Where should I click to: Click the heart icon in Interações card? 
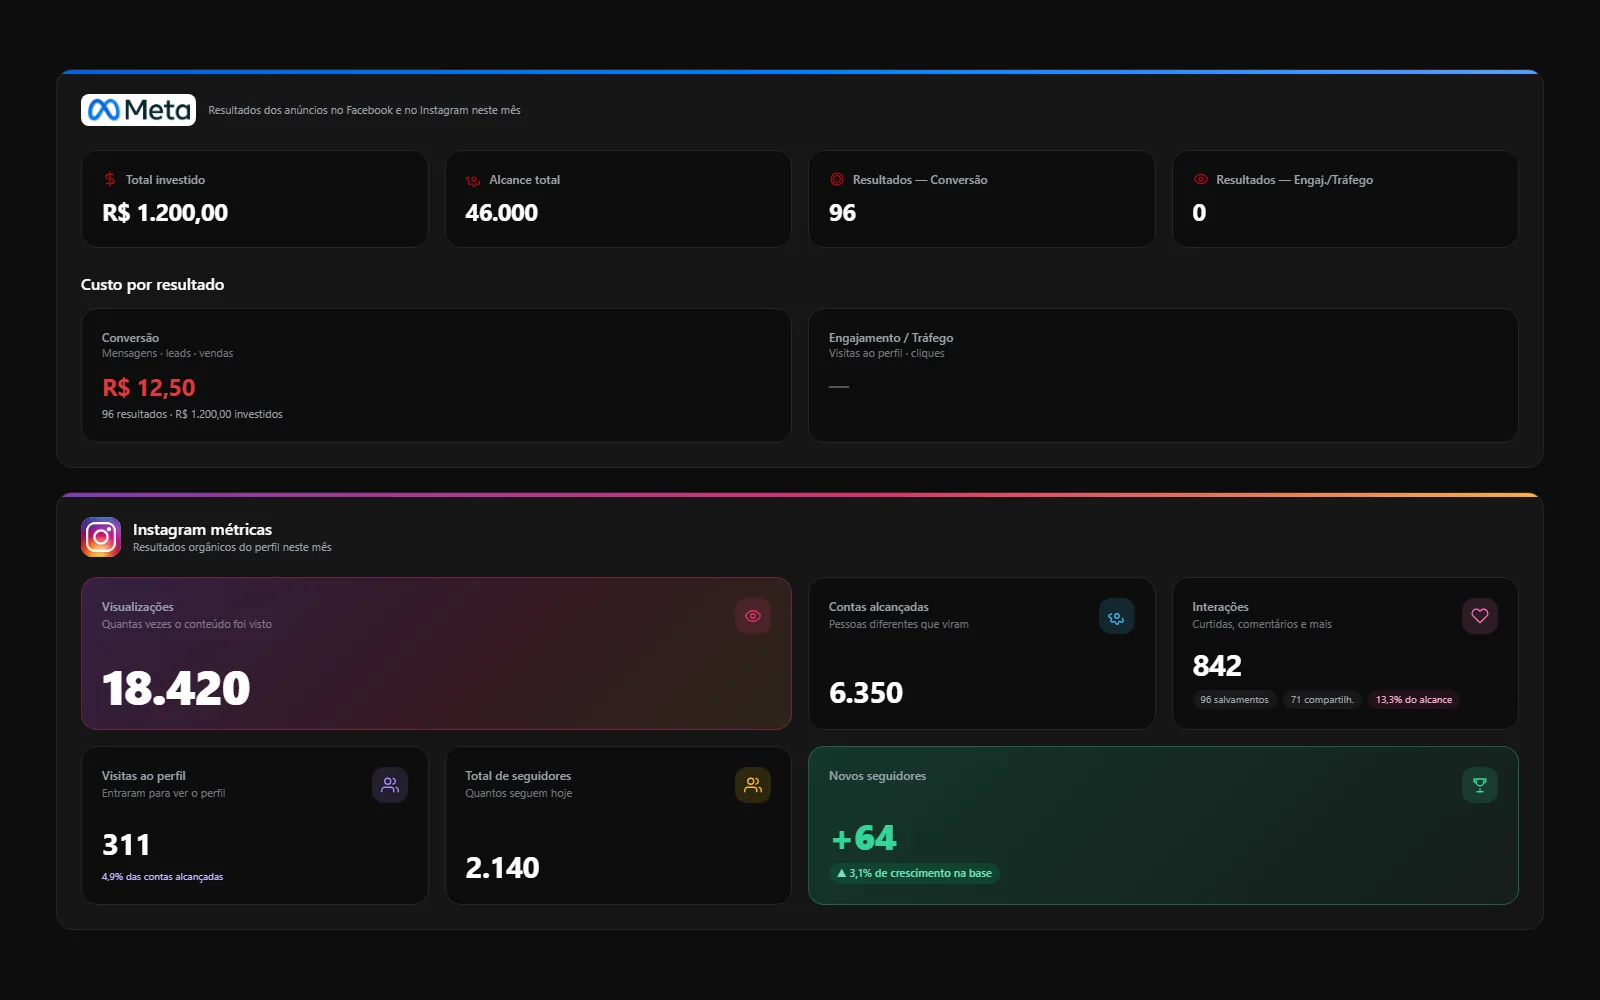click(x=1480, y=616)
